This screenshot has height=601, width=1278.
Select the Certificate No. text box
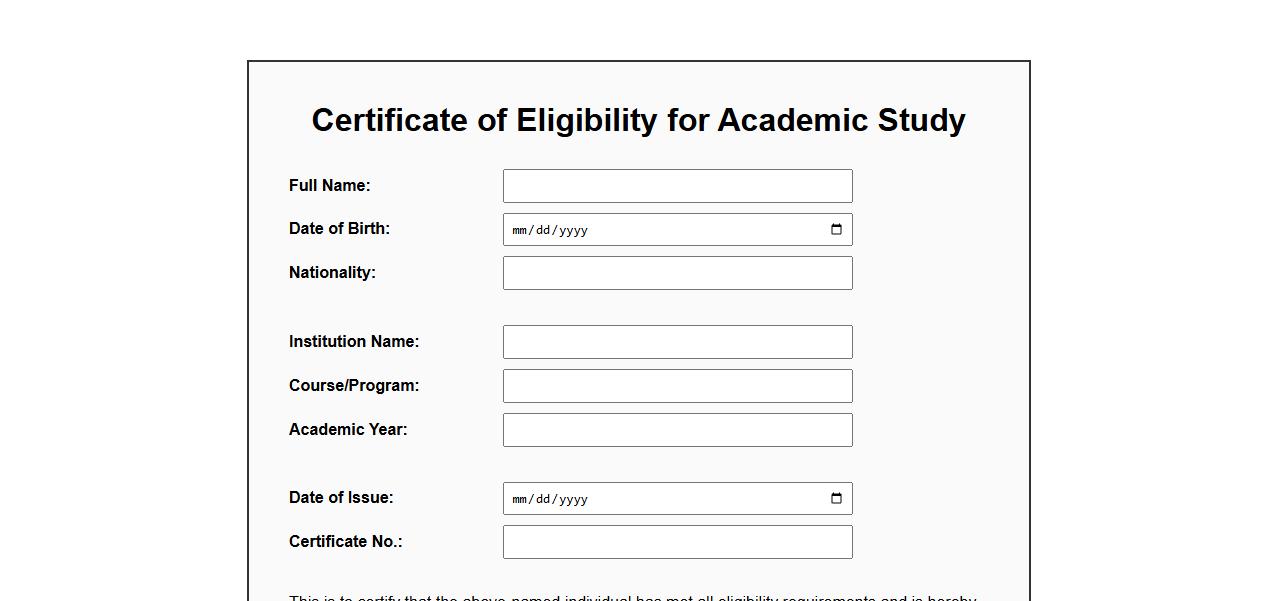677,542
